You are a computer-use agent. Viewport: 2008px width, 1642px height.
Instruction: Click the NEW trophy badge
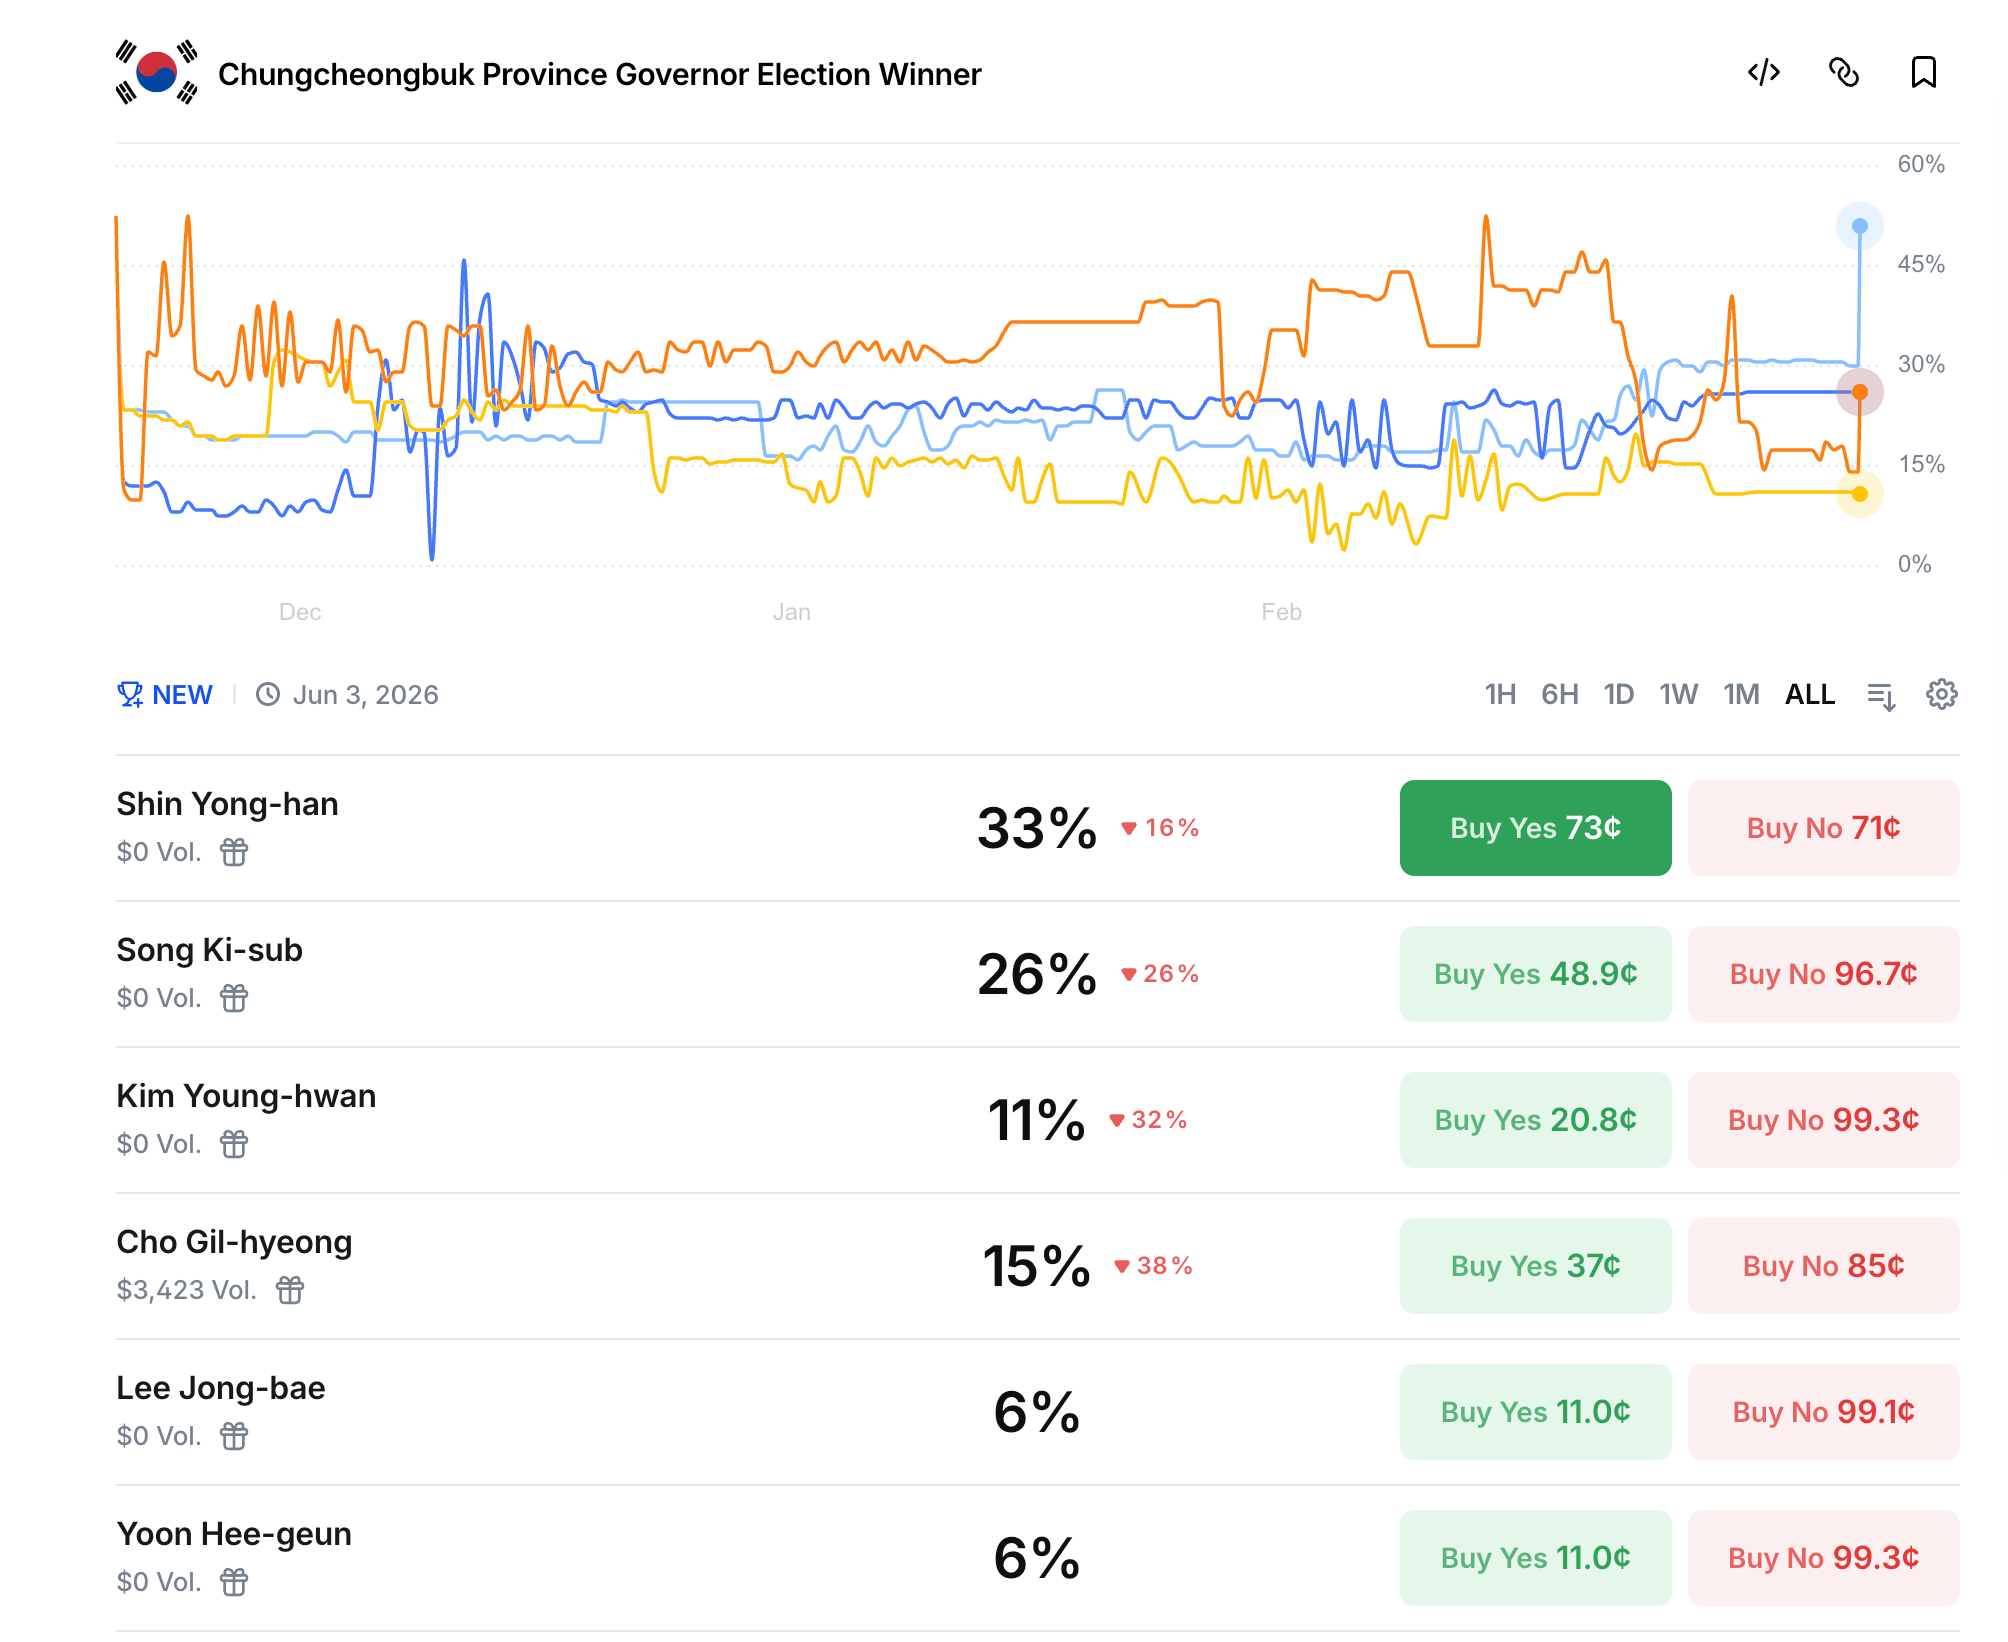(x=165, y=694)
